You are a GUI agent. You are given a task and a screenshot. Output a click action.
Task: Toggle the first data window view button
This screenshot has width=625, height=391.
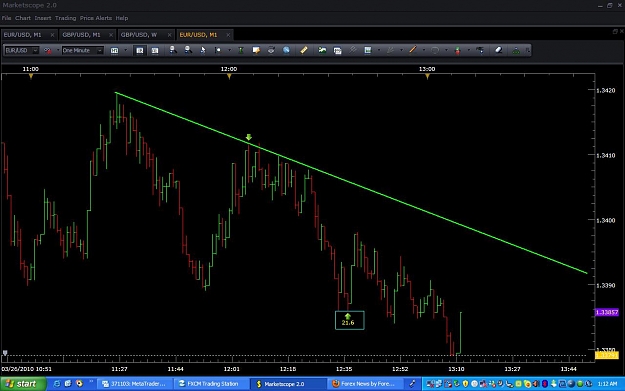pos(140,51)
